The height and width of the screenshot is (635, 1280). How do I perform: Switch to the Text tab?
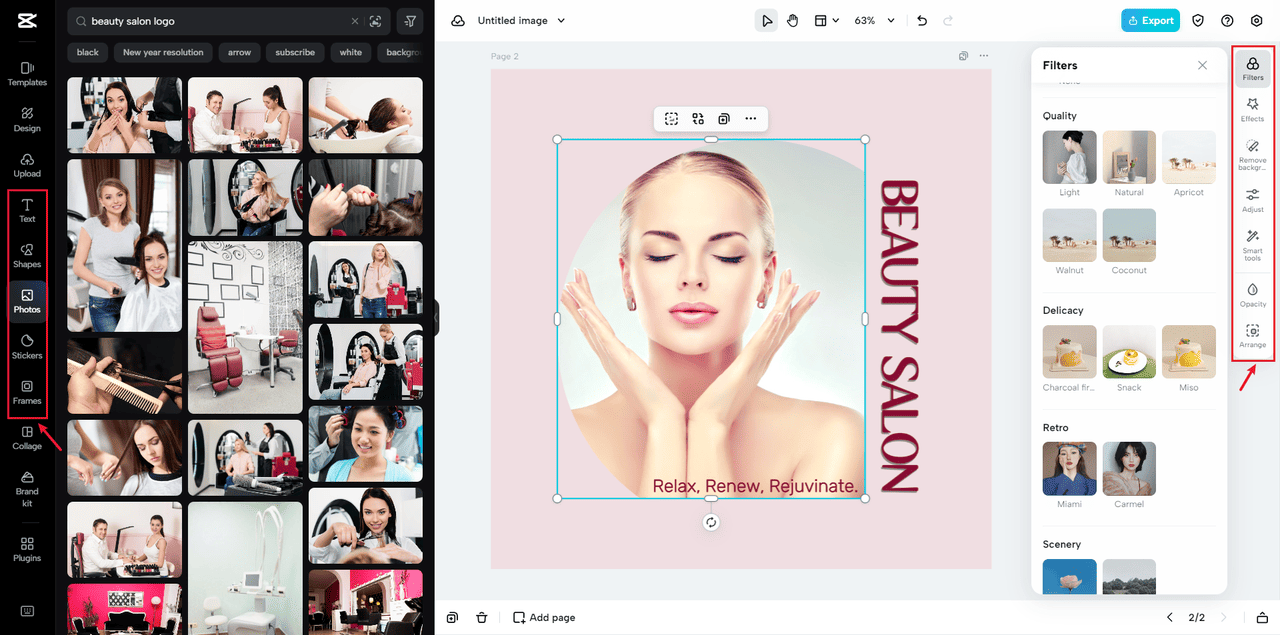pyautogui.click(x=27, y=210)
